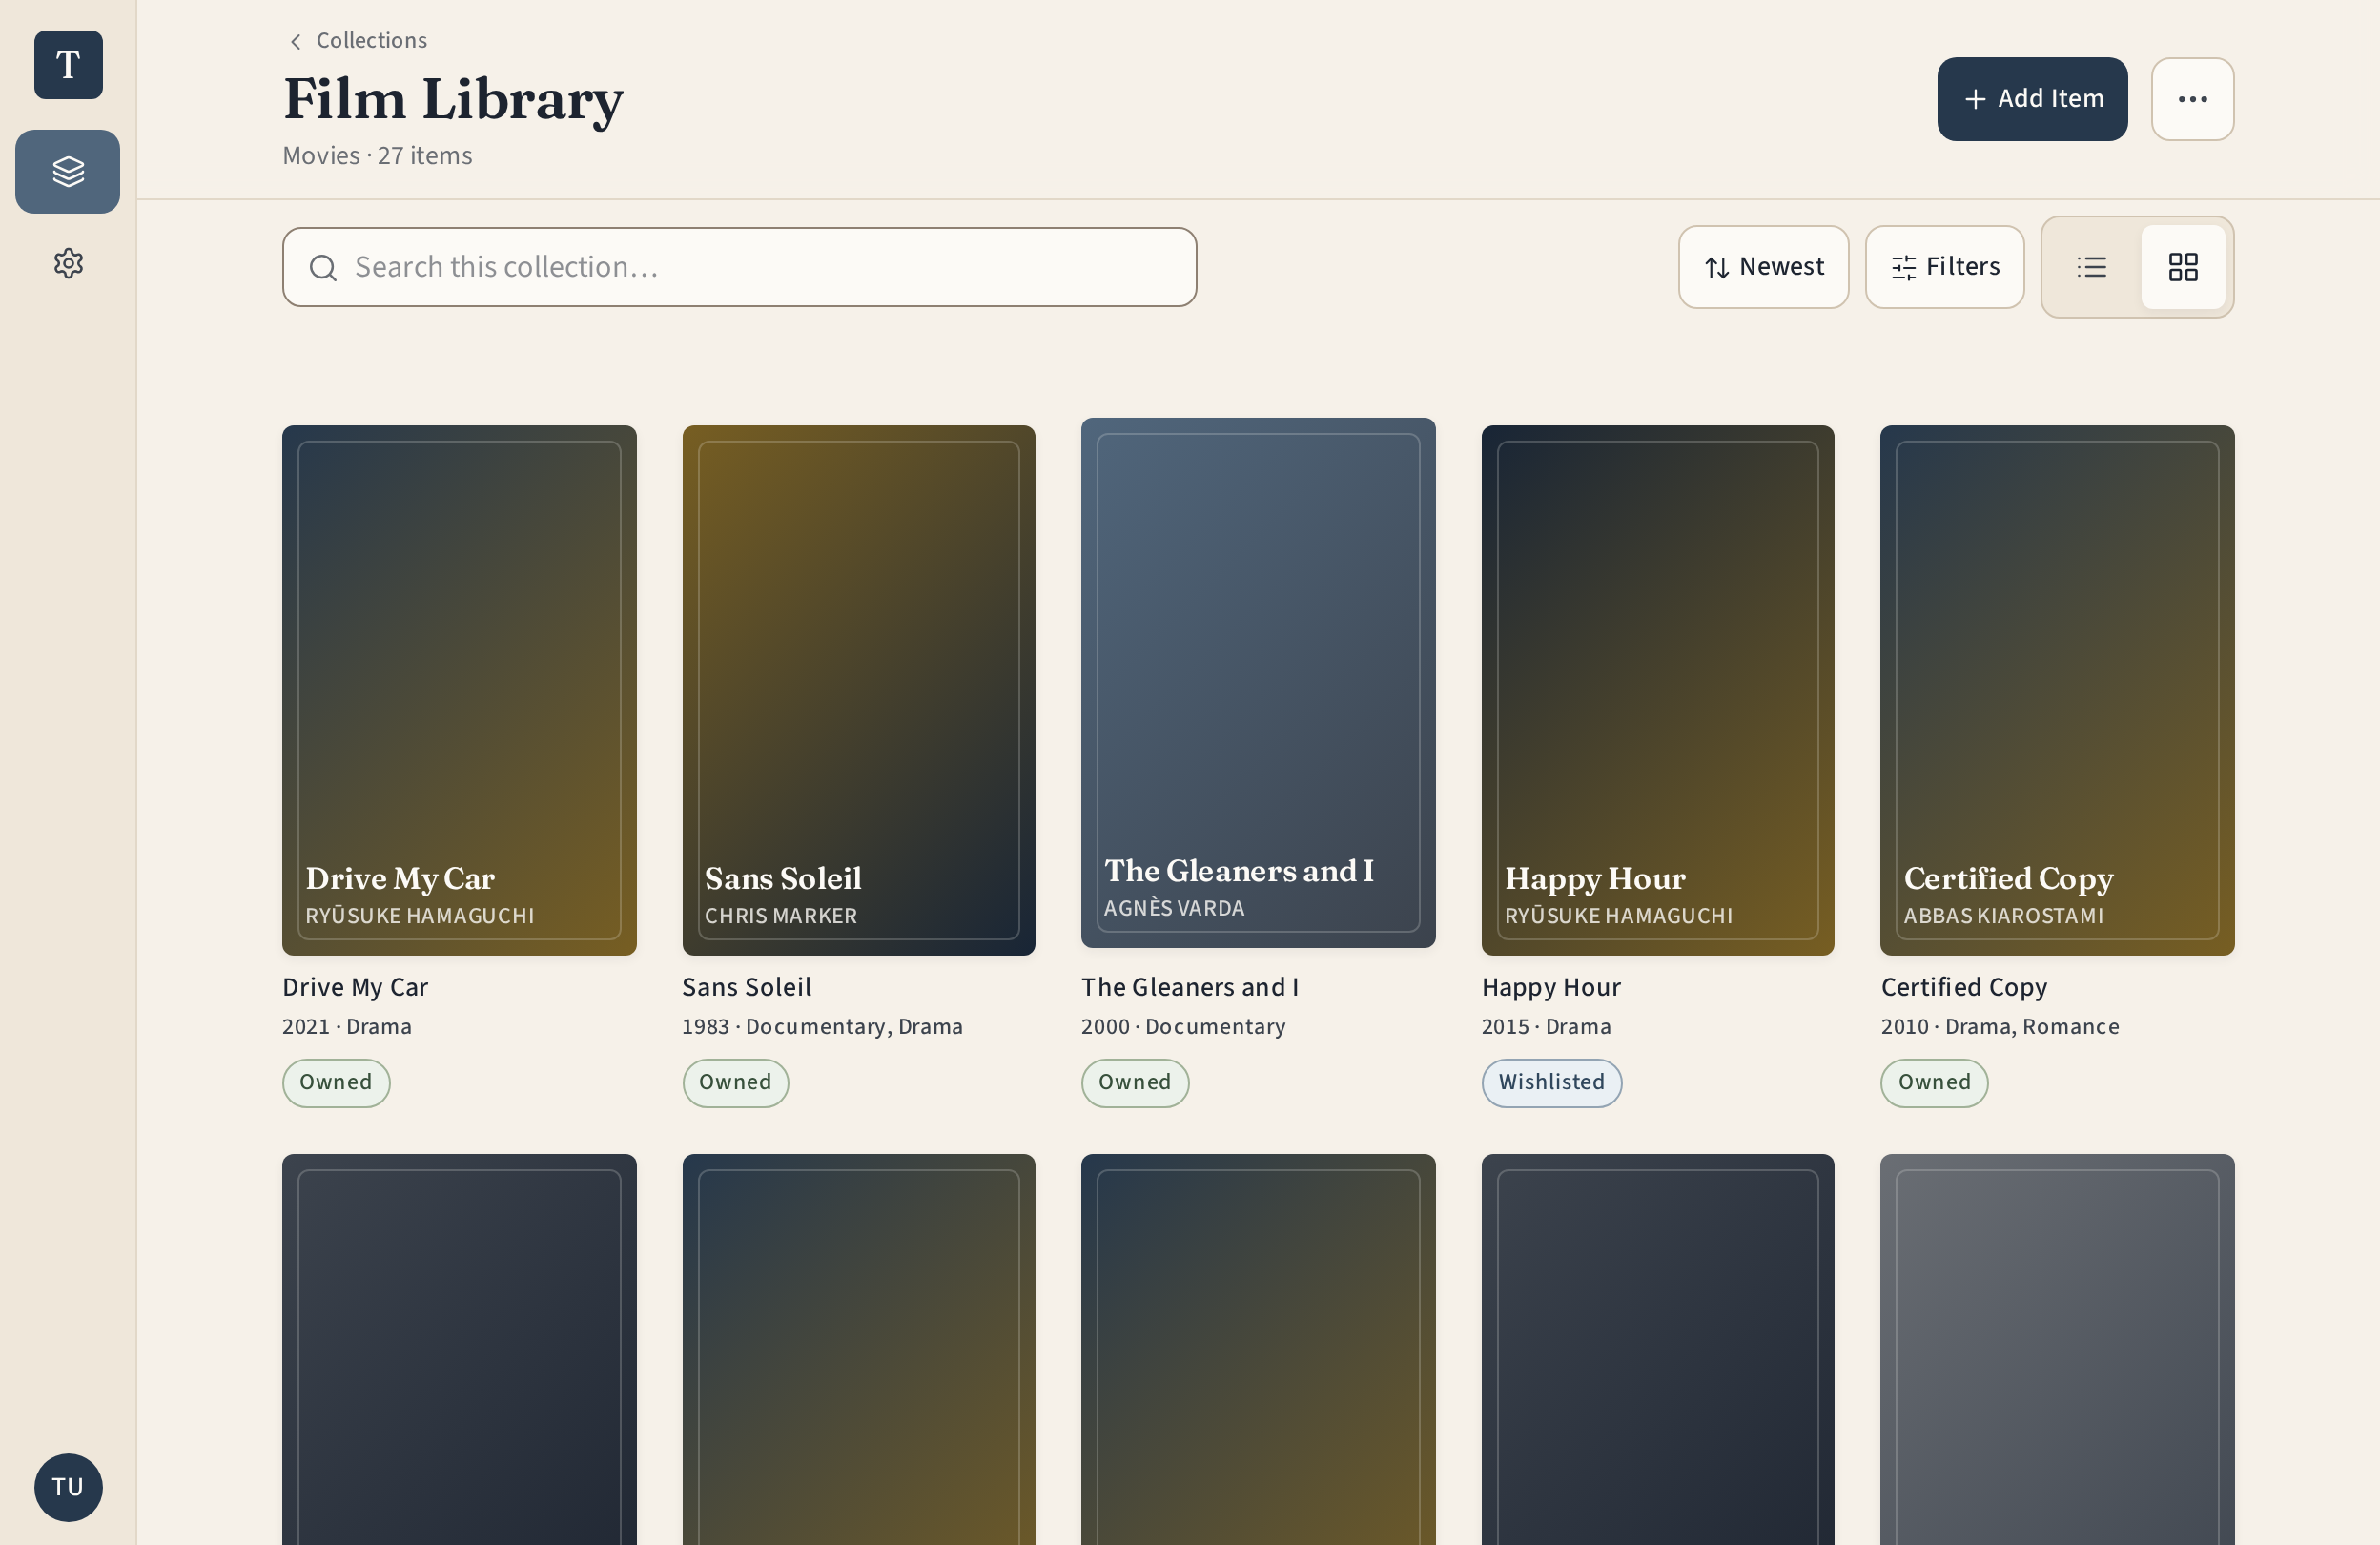Click the Sans Soleil title below poster
This screenshot has width=2380, height=1545.
[746, 987]
